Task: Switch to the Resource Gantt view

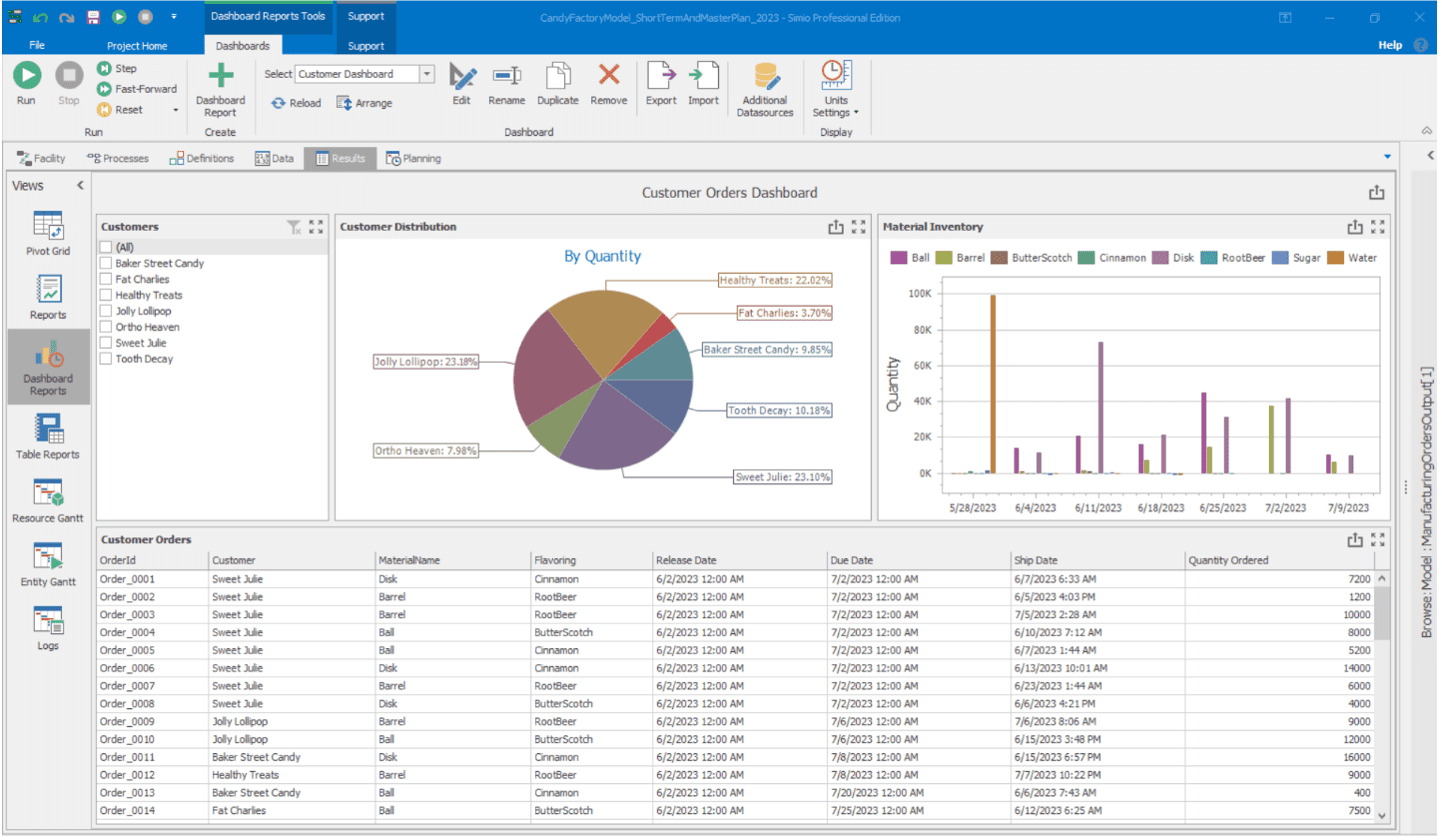Action: point(47,497)
